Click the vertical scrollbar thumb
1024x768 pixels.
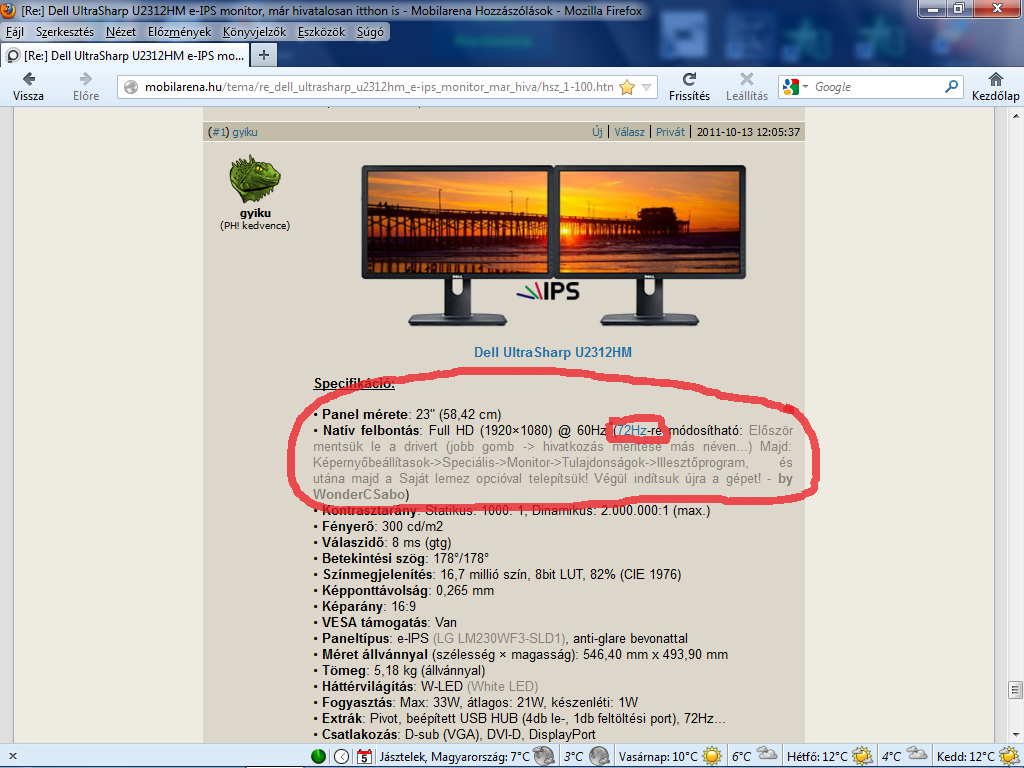pos(1015,690)
